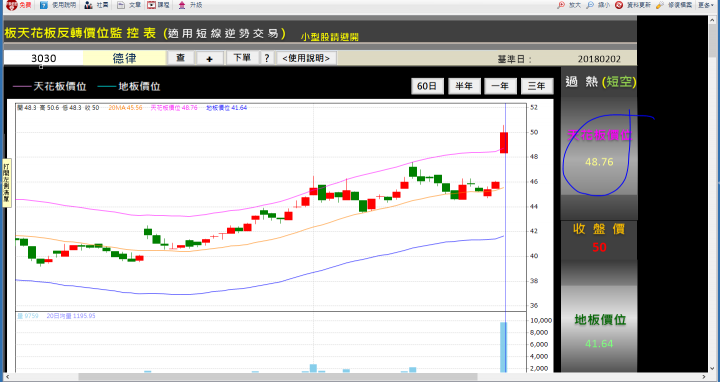This screenshot has width=720, height=382.
Task: Click the floor price value 41.64
Action: [599, 343]
